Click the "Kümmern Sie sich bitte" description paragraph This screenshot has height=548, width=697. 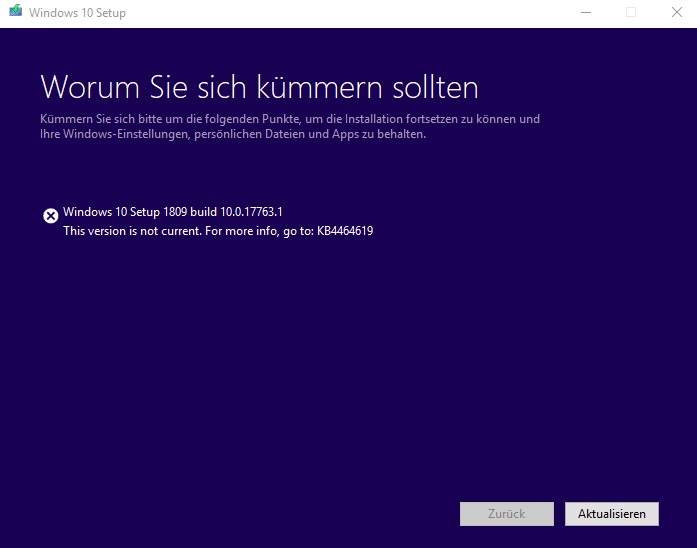tap(290, 126)
